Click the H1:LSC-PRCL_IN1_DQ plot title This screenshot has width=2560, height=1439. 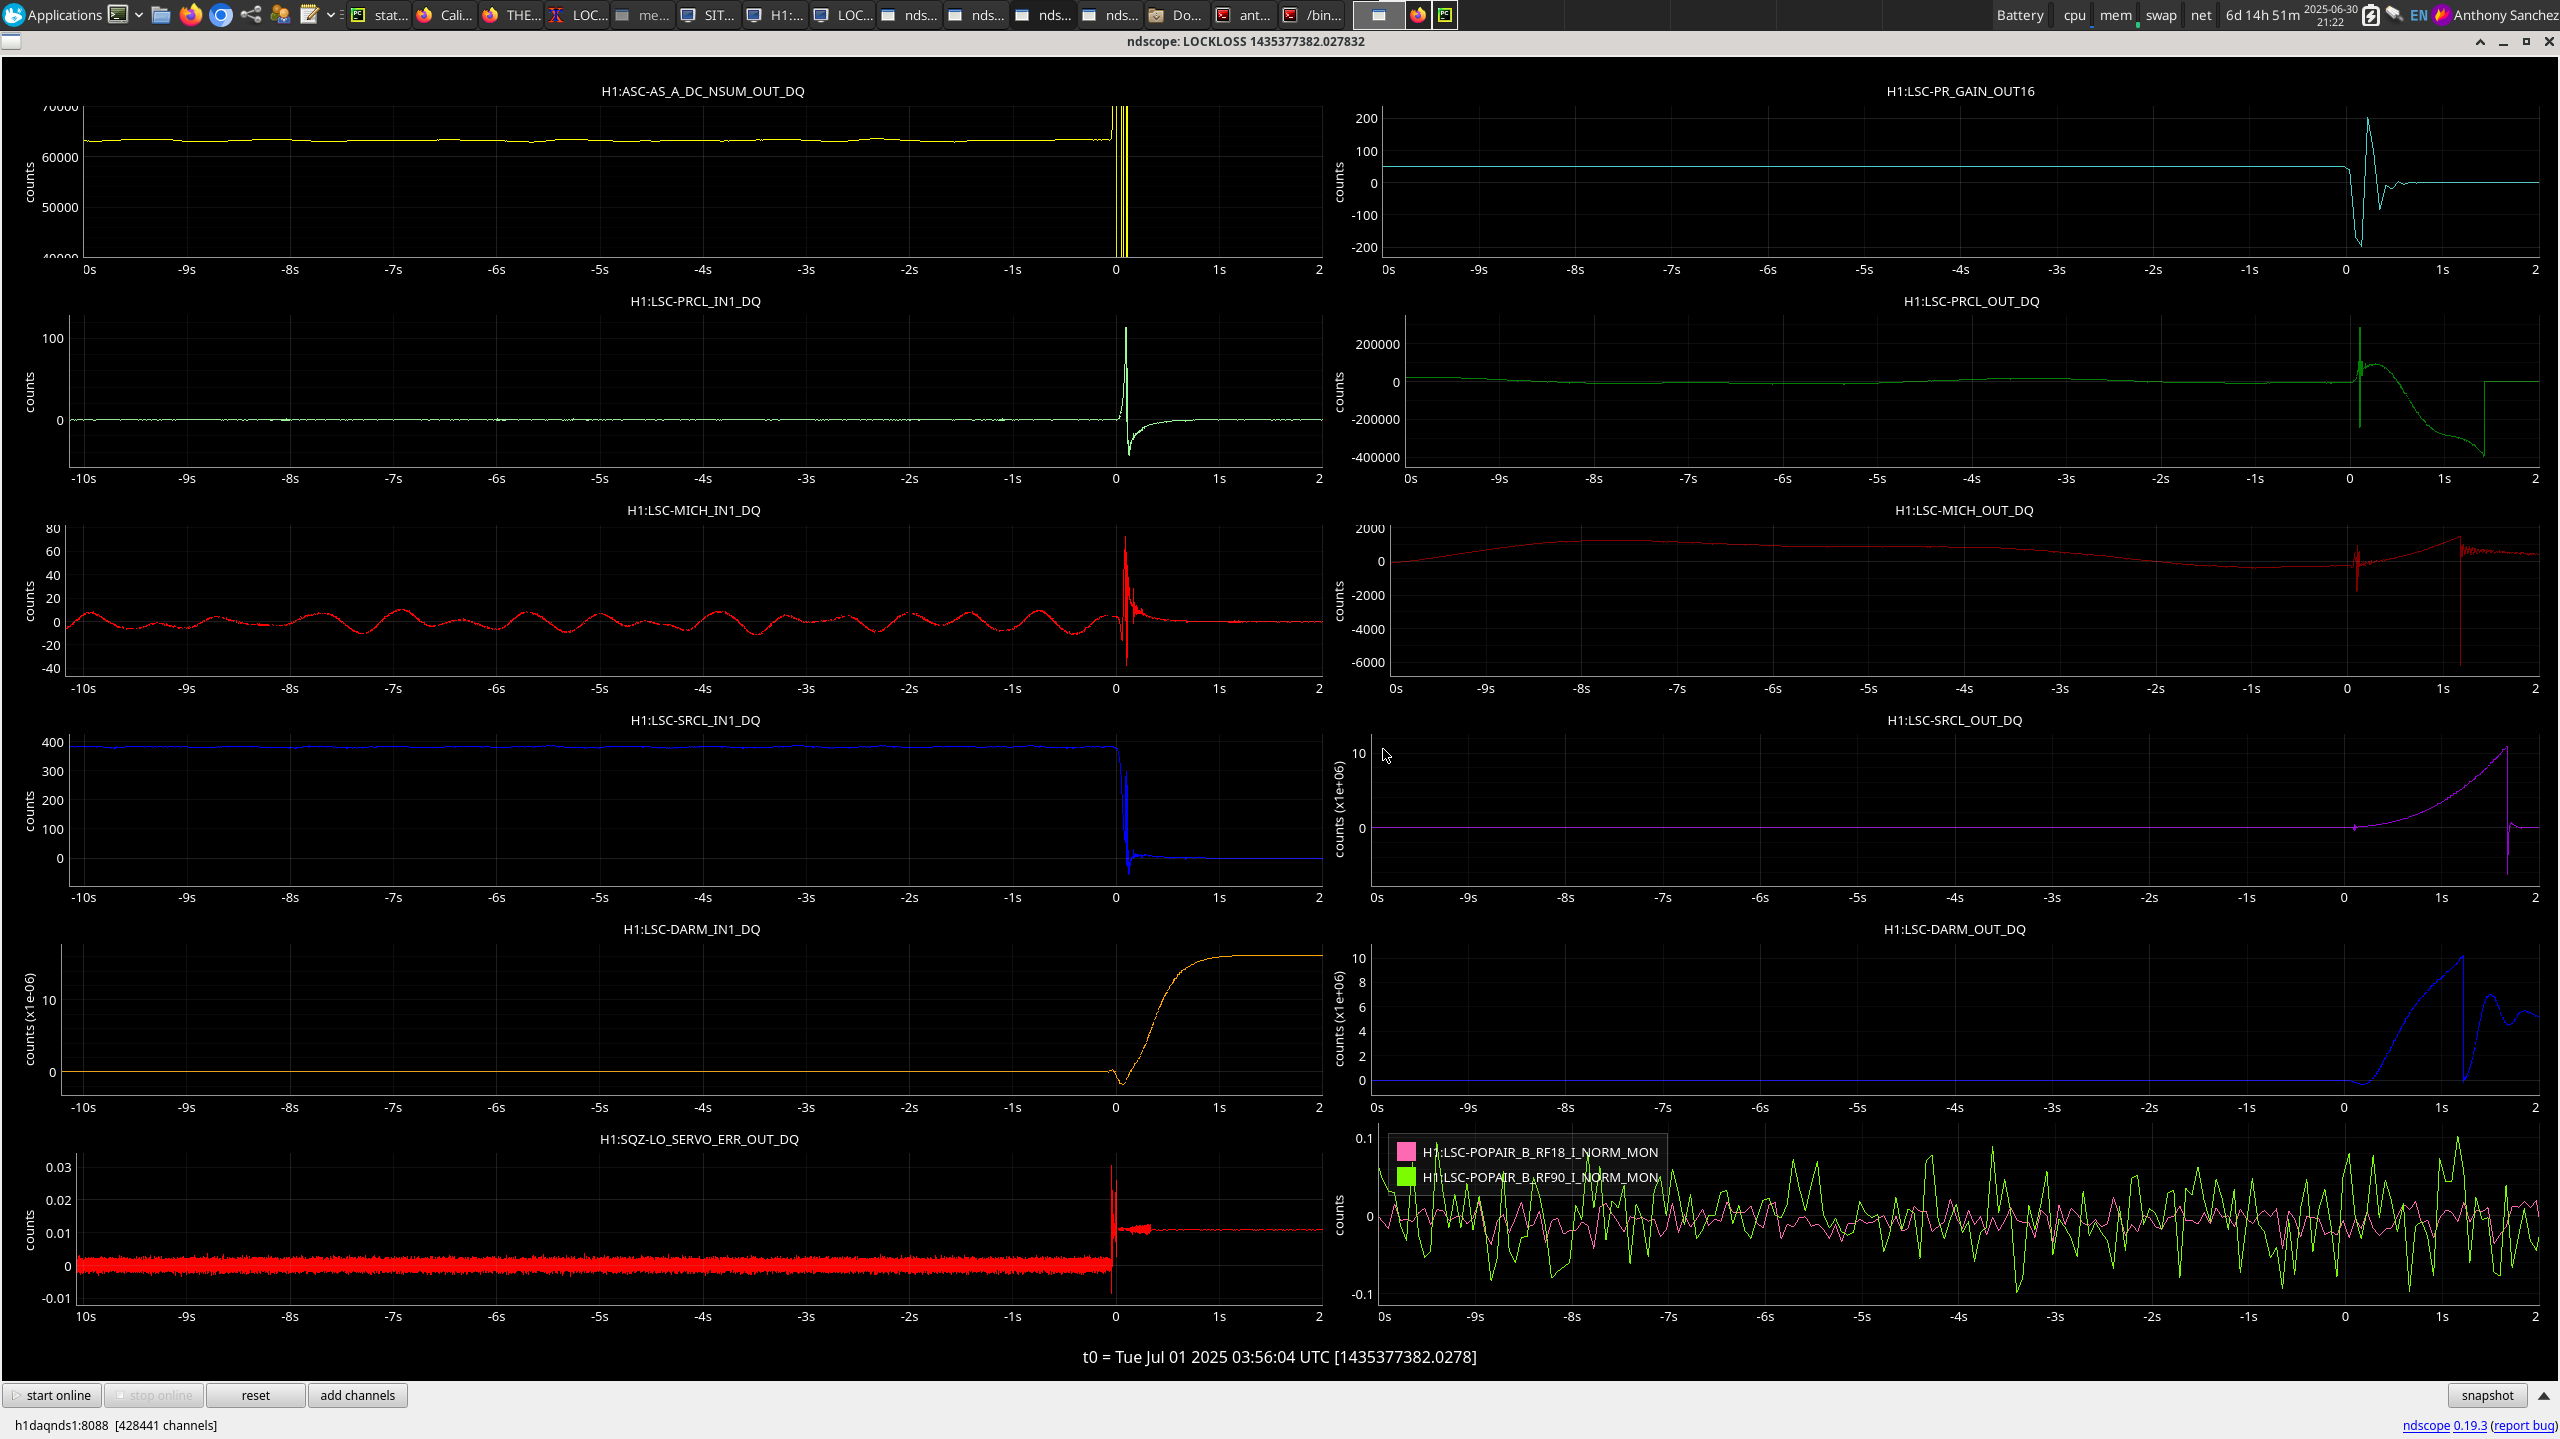pyautogui.click(x=695, y=301)
